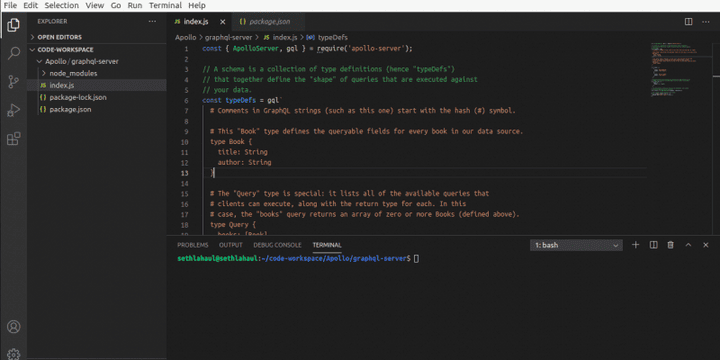Screen dimensions: 720x360
Task: Click the braces icon beside package-lock.json
Action: 43,97
